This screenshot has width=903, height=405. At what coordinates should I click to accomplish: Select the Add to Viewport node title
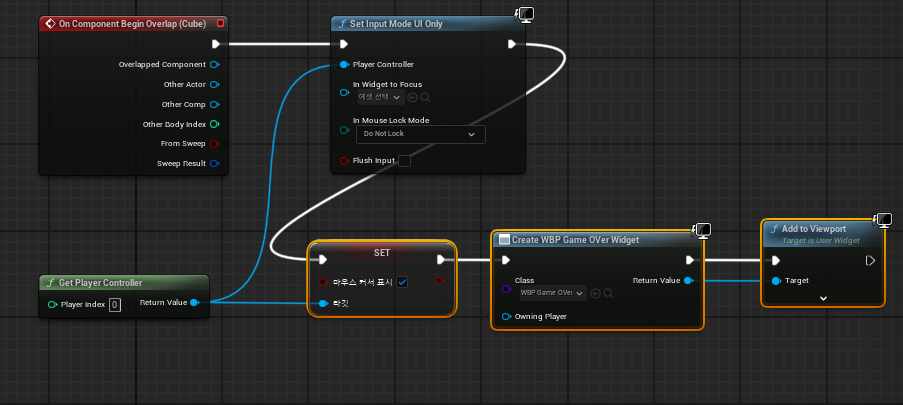[x=814, y=229]
